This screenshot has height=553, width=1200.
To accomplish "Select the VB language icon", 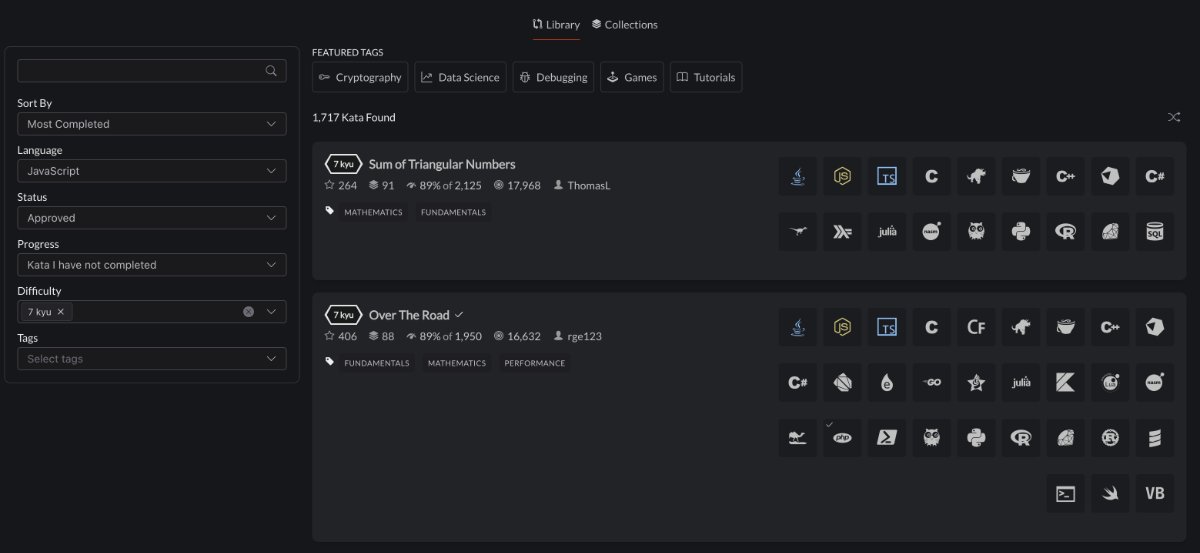I will pyautogui.click(x=1154, y=493).
